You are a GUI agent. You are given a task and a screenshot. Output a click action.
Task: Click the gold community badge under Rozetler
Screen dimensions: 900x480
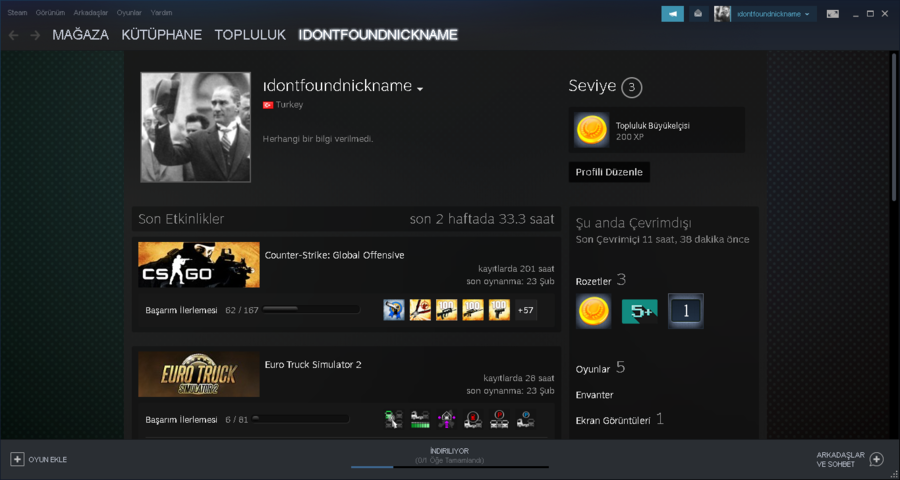tap(593, 311)
